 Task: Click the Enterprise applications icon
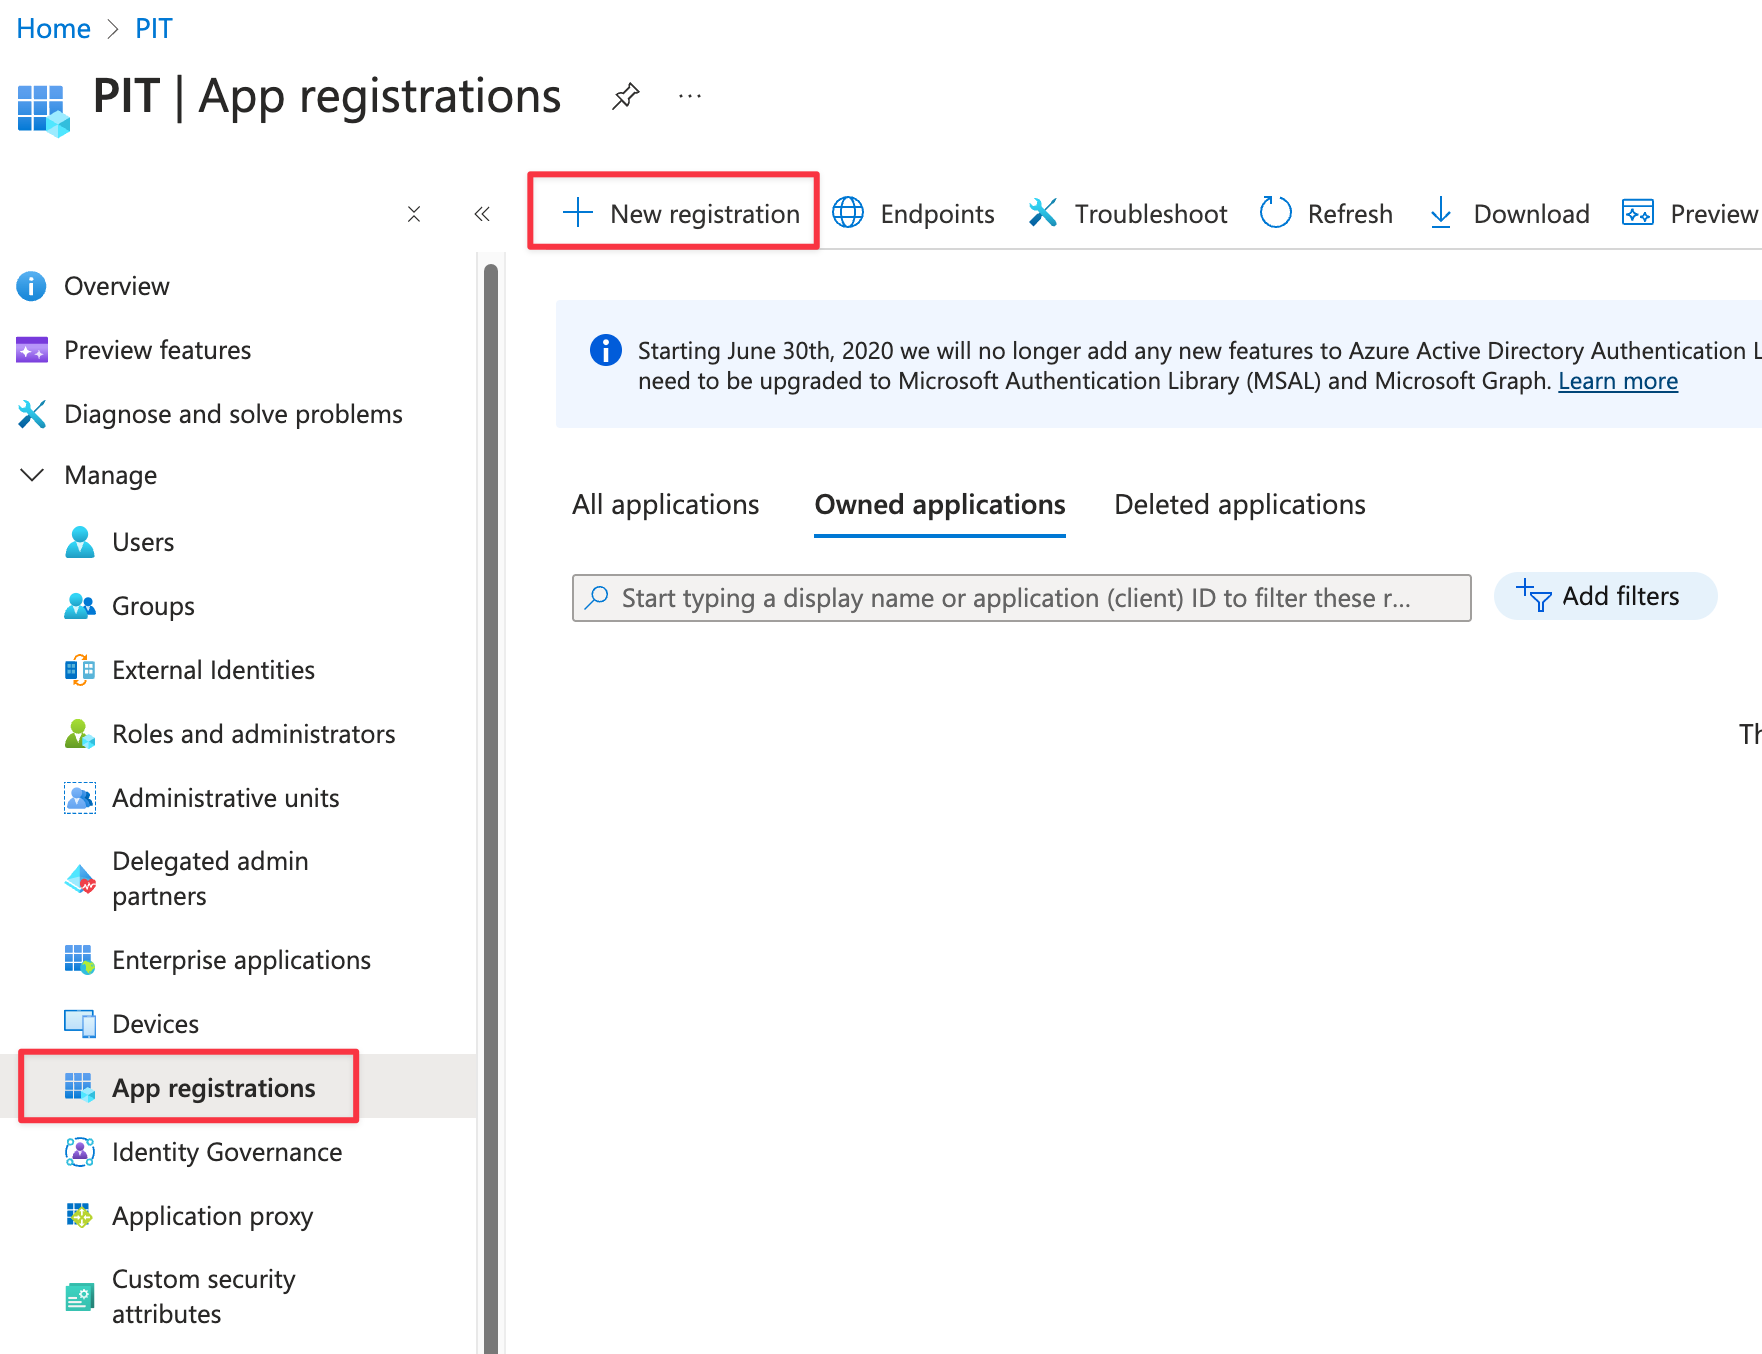click(80, 960)
